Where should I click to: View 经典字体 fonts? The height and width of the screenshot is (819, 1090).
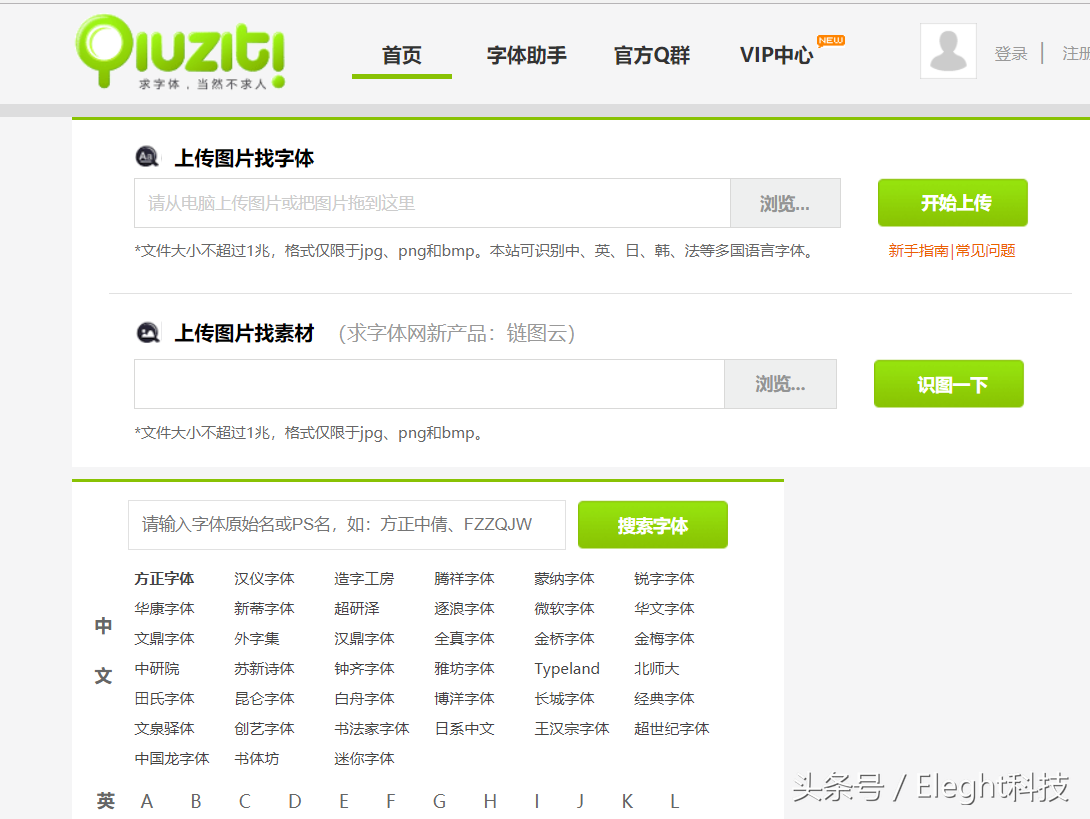(665, 698)
